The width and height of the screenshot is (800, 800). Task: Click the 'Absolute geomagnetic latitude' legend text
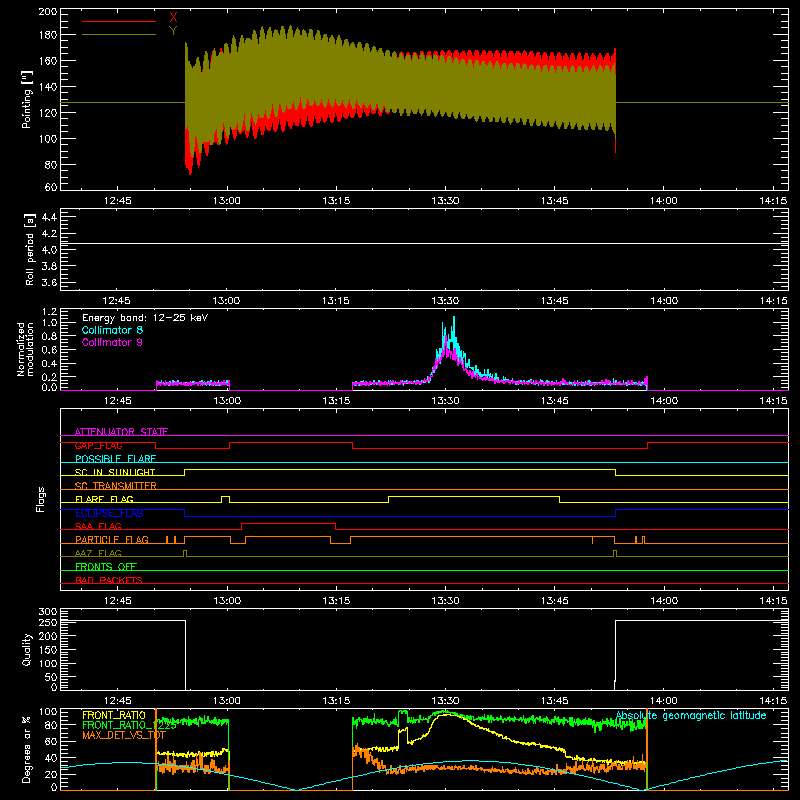691,715
